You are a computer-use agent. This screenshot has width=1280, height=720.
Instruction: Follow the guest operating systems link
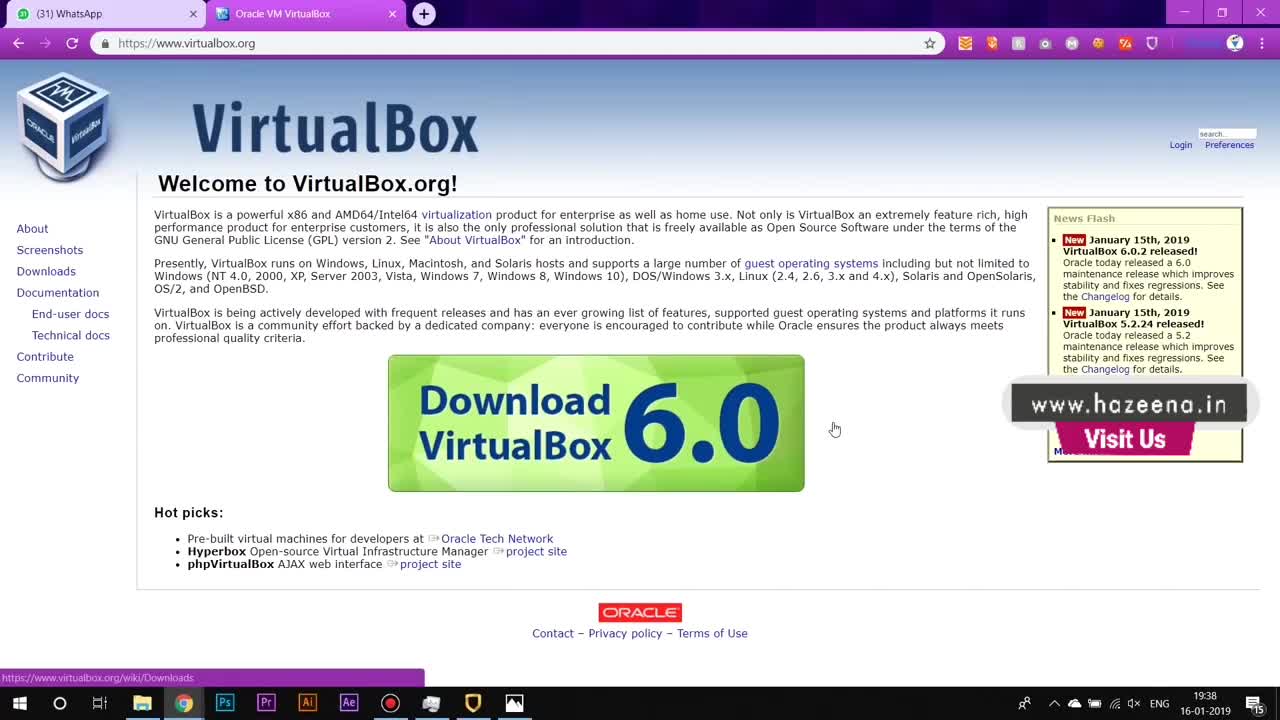coord(811,264)
